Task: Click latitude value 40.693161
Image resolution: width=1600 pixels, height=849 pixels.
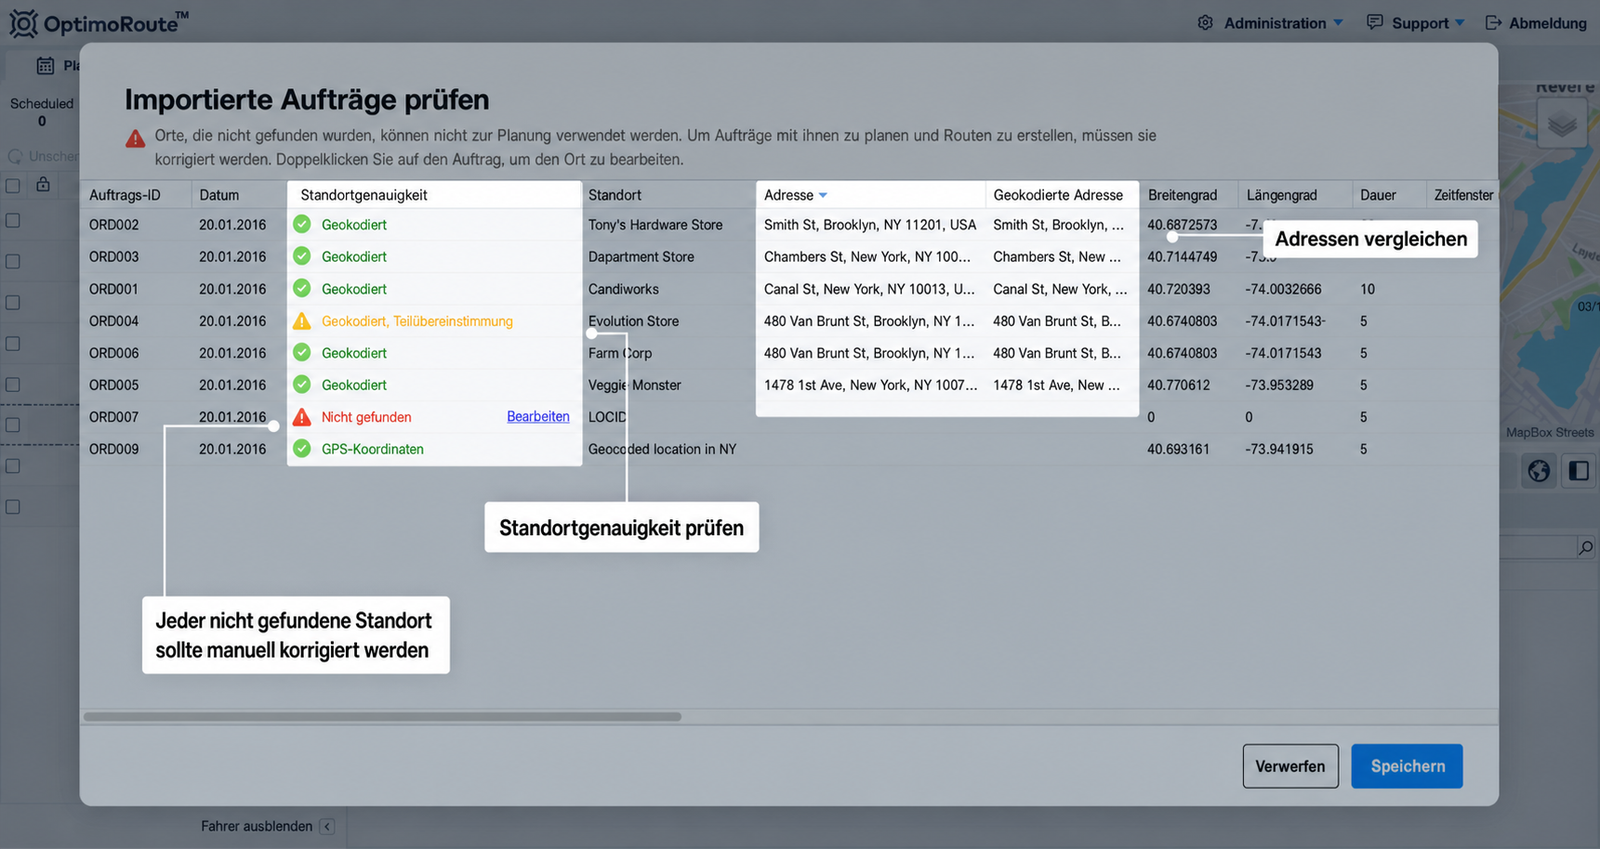Action: point(1178,449)
